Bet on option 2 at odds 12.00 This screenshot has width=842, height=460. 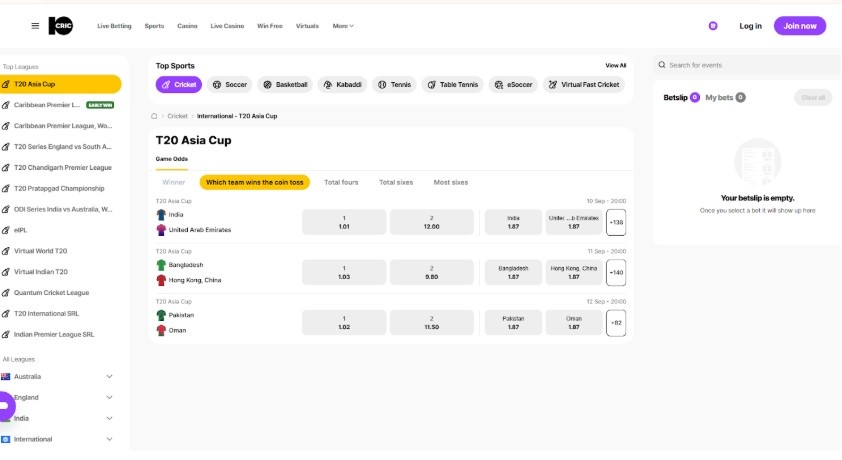[x=431, y=222]
